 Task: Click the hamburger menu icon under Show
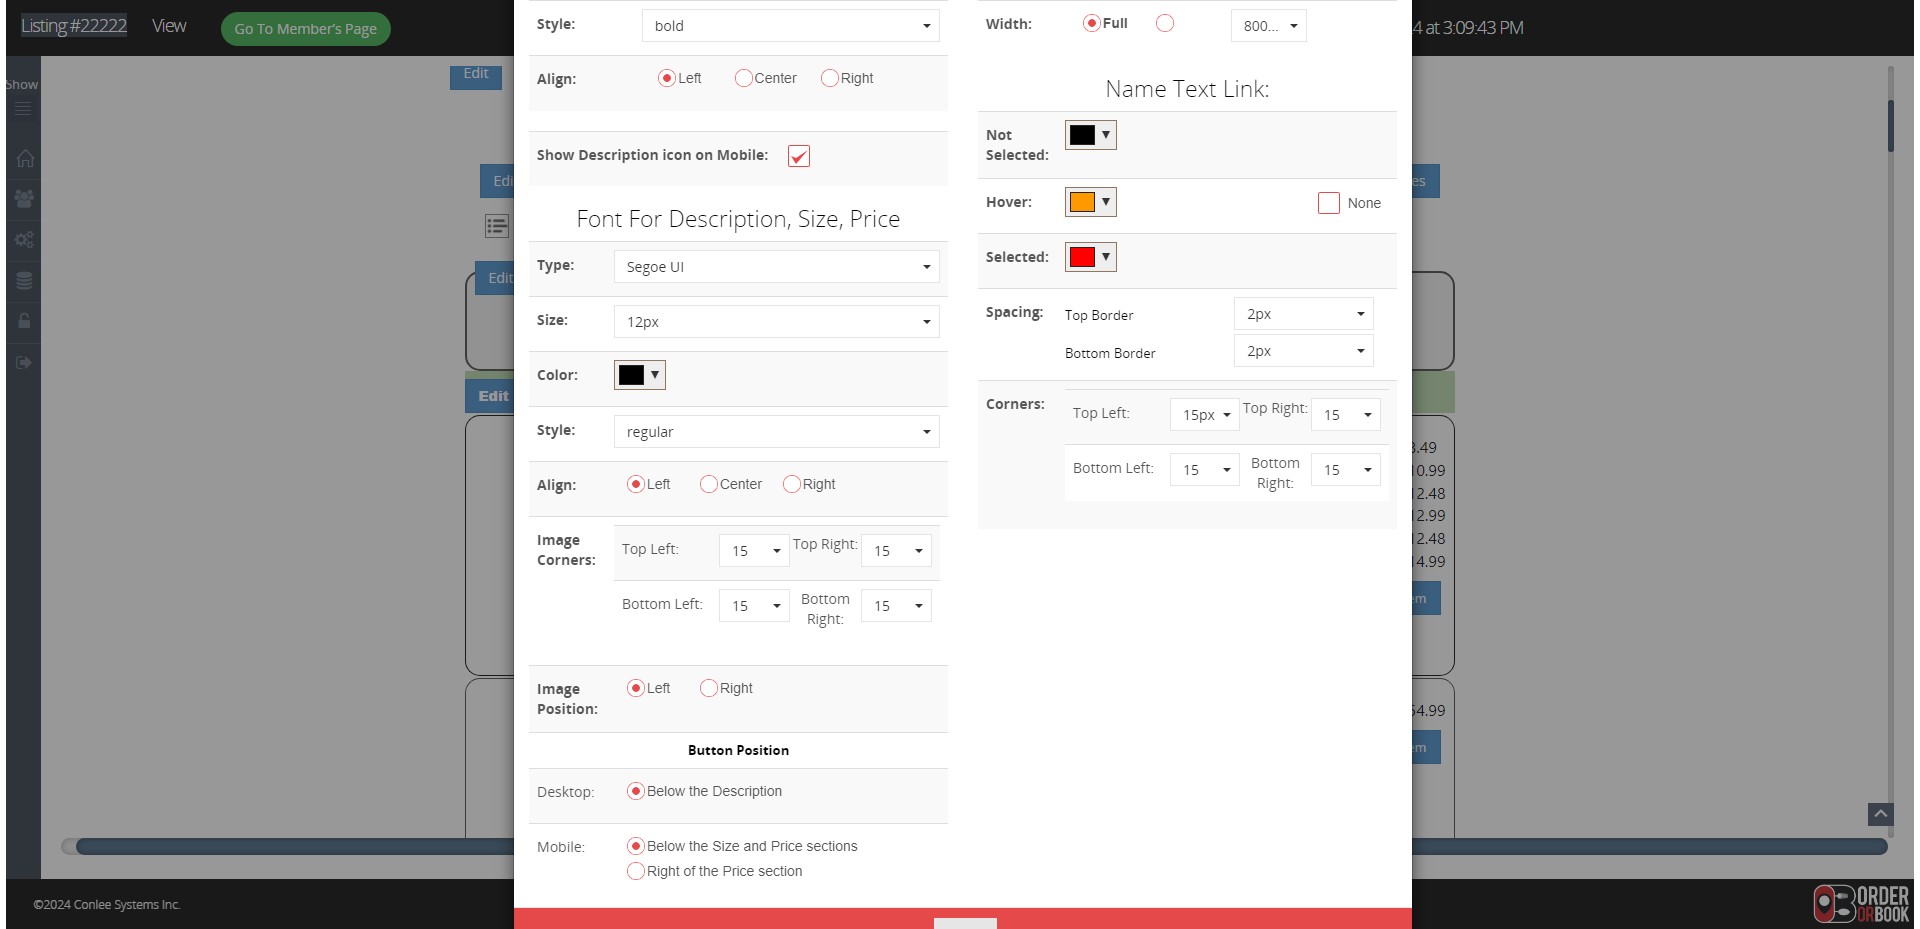point(23,108)
